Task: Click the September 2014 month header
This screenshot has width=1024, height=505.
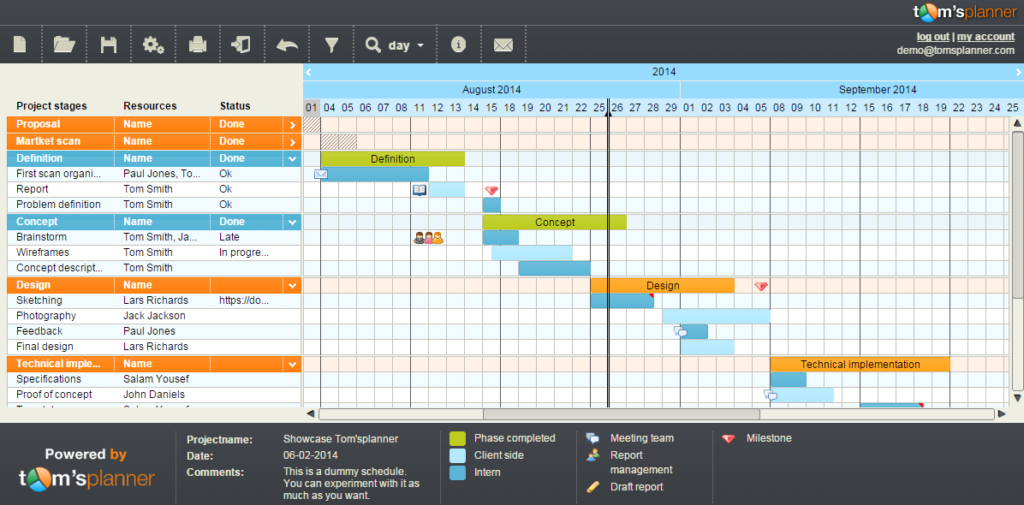Action: point(878,90)
